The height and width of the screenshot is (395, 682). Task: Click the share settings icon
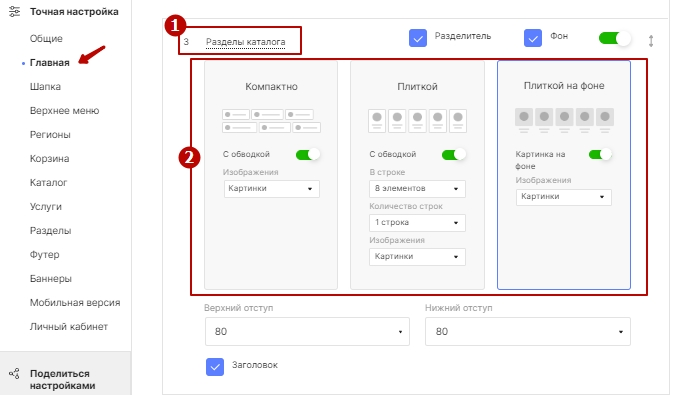tap(14, 373)
